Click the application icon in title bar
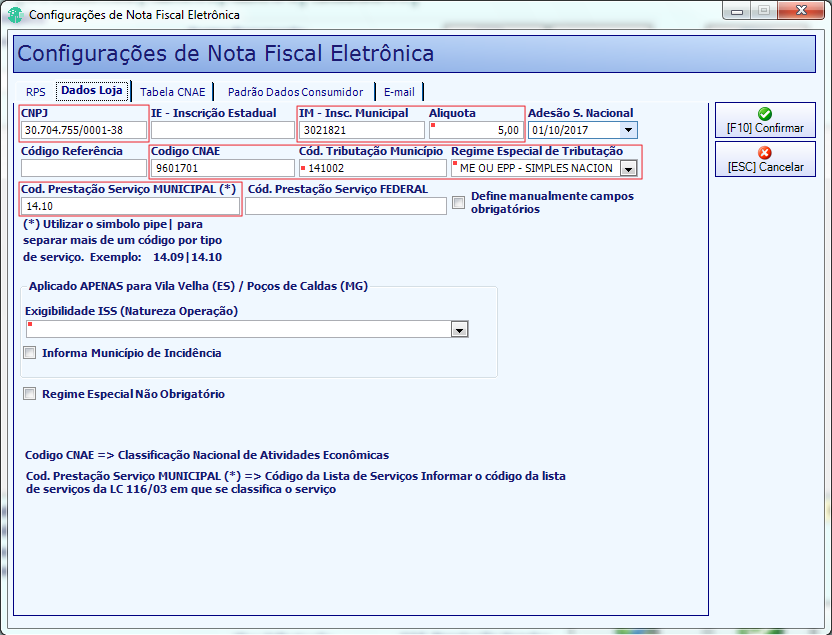Image resolution: width=832 pixels, height=635 pixels. tap(15, 15)
